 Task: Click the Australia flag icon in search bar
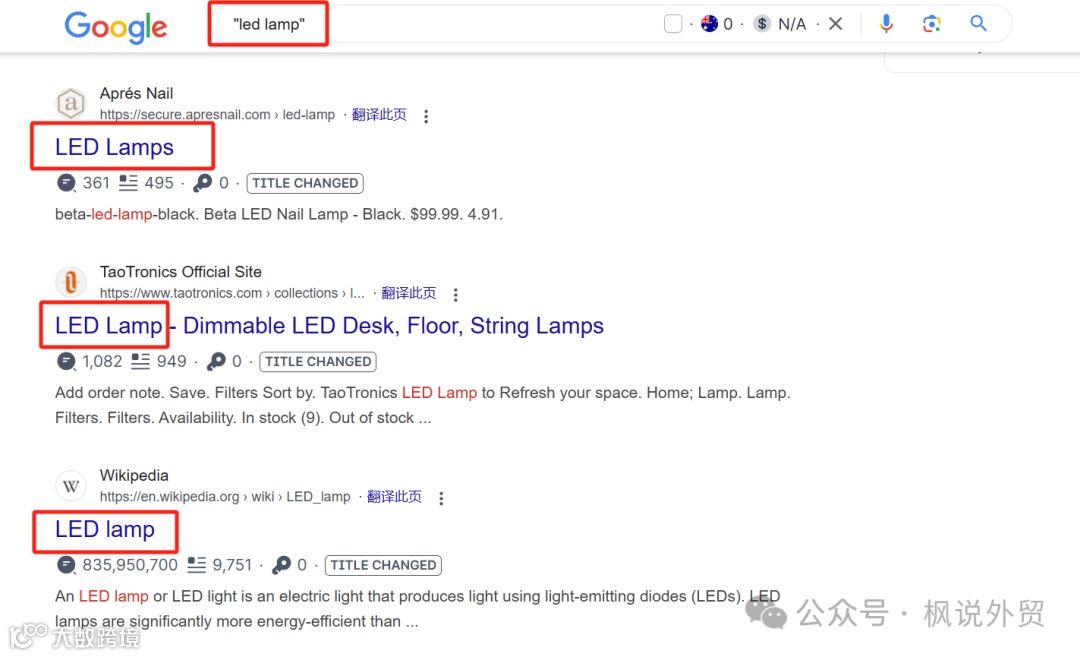pos(709,24)
